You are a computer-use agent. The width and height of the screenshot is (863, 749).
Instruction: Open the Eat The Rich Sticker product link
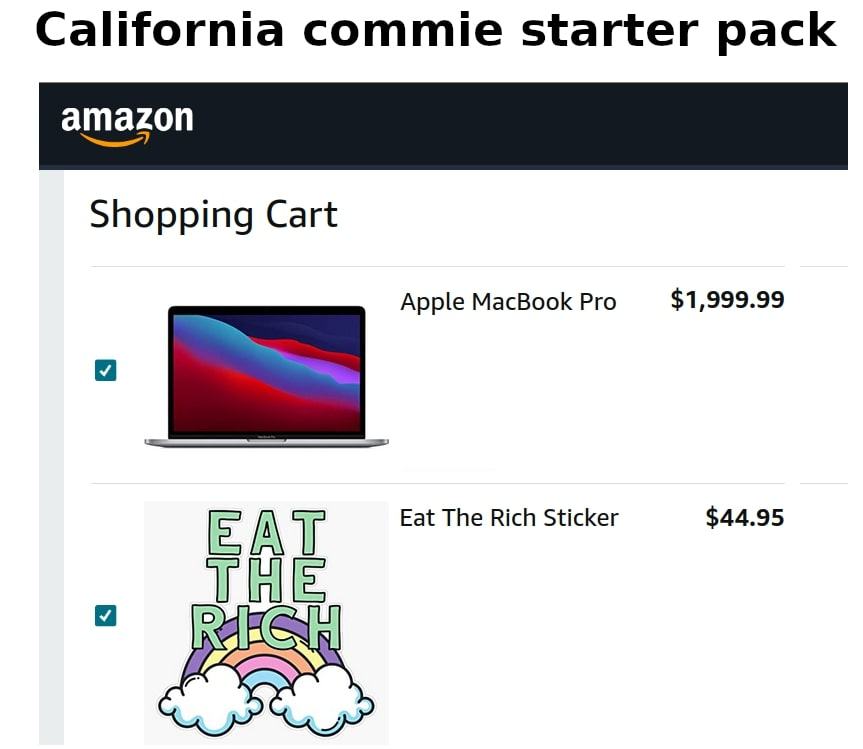click(509, 518)
